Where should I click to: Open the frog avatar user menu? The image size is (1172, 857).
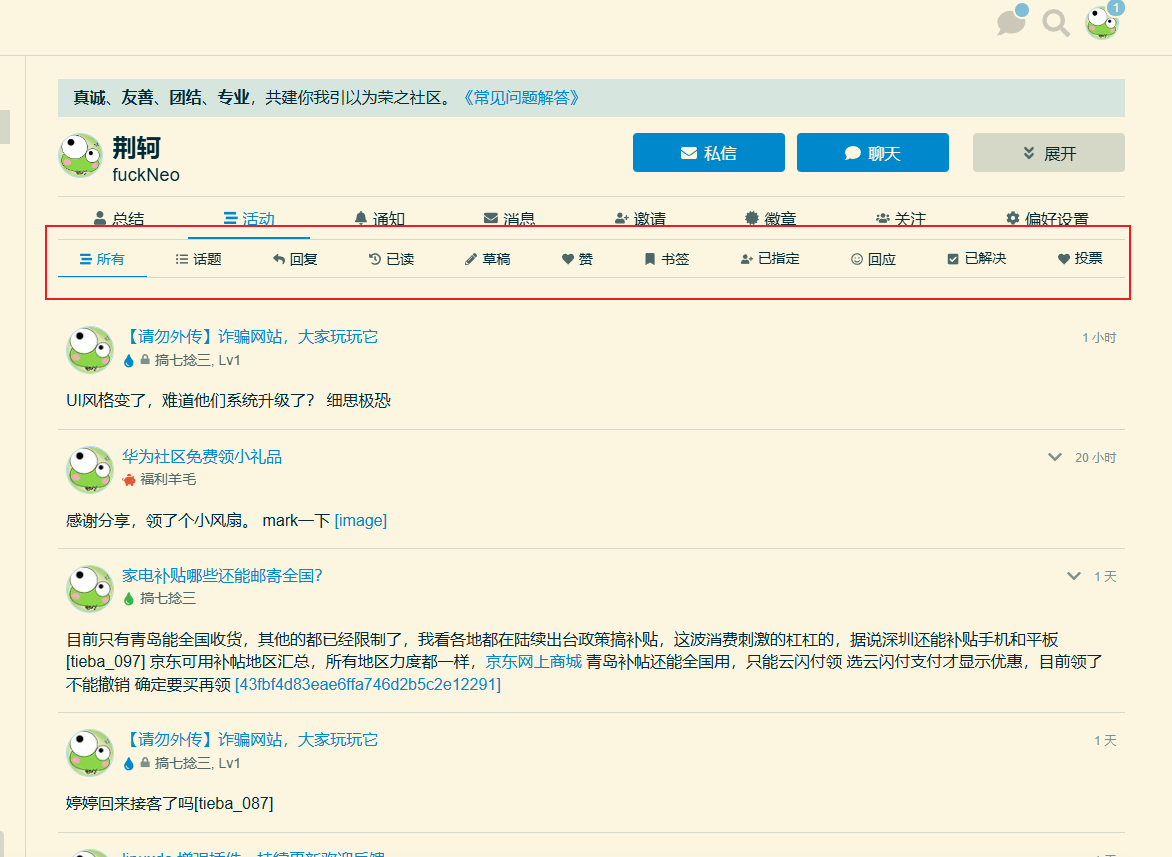click(1102, 22)
